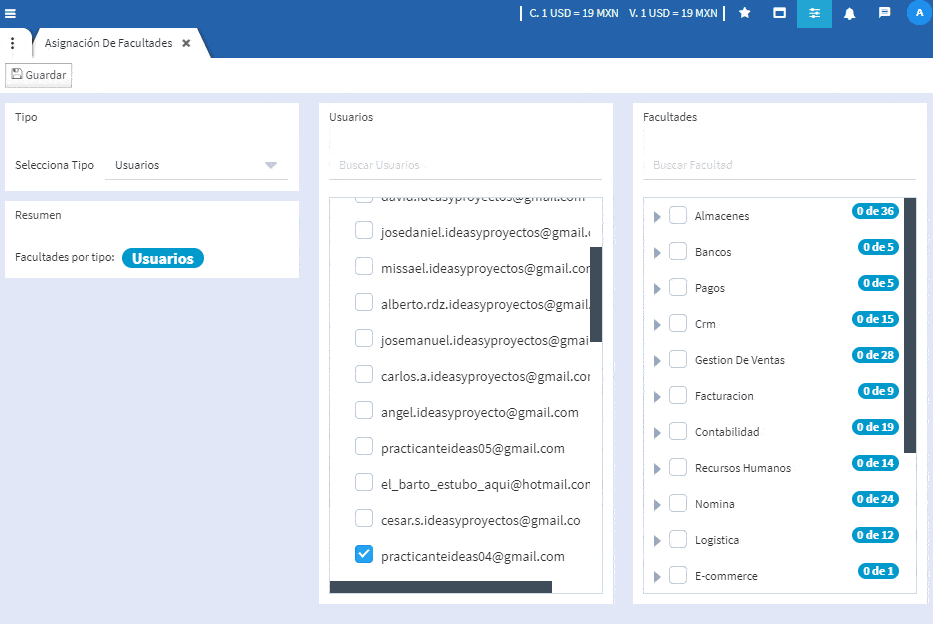Open the notifications bell
933x624 pixels.
coord(849,13)
